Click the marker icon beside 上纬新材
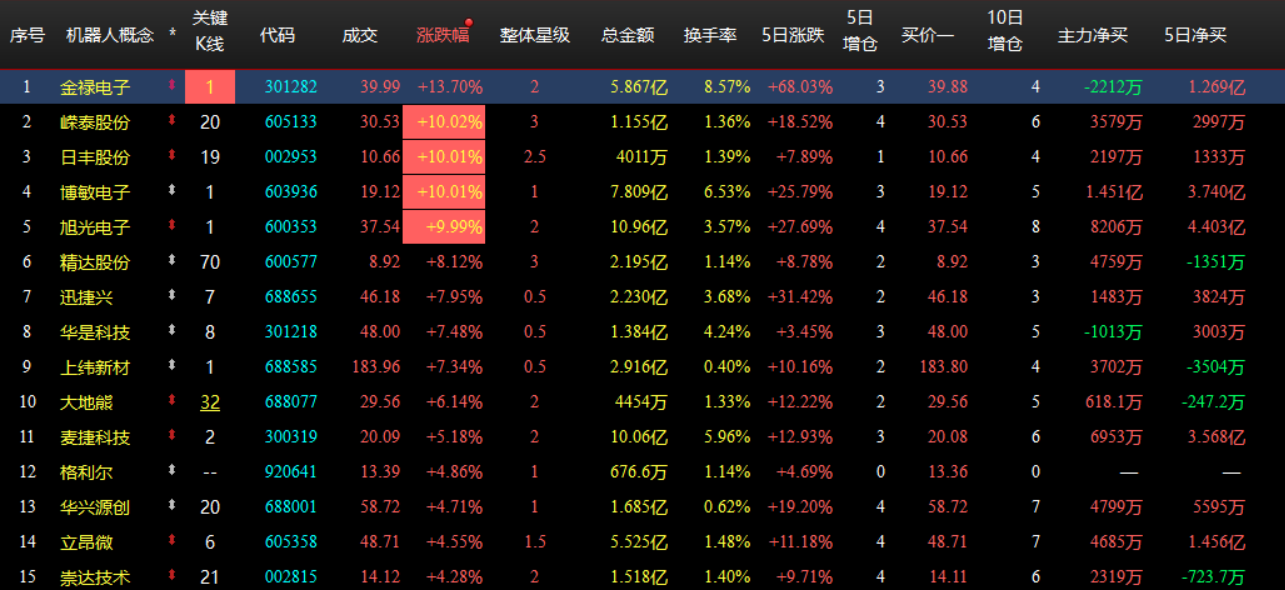Viewport: 1285px width, 590px height. 172,366
